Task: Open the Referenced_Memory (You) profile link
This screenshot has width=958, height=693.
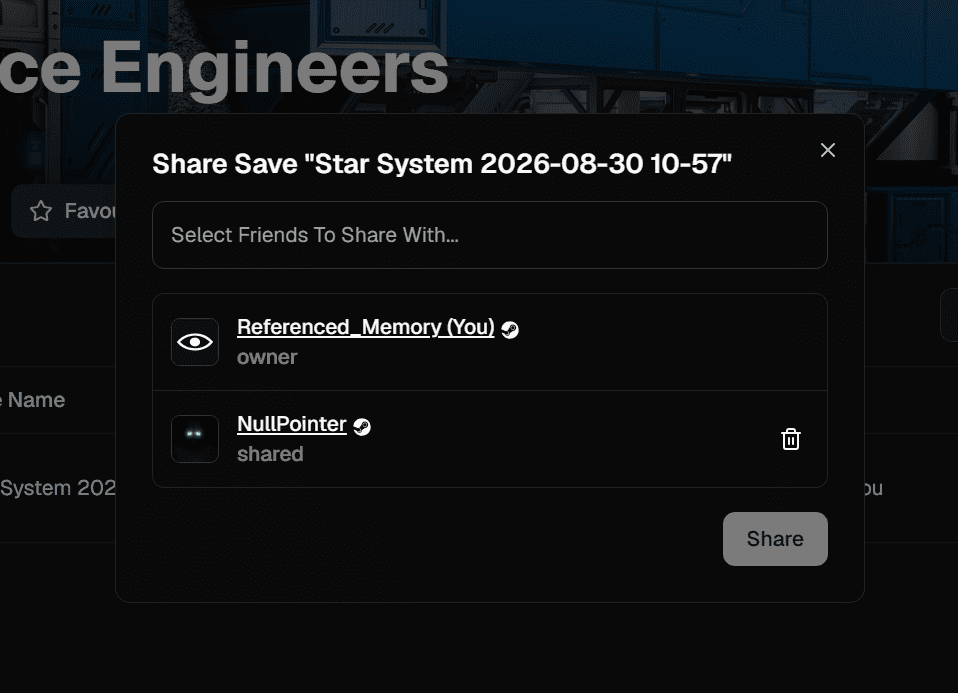Action: [365, 327]
